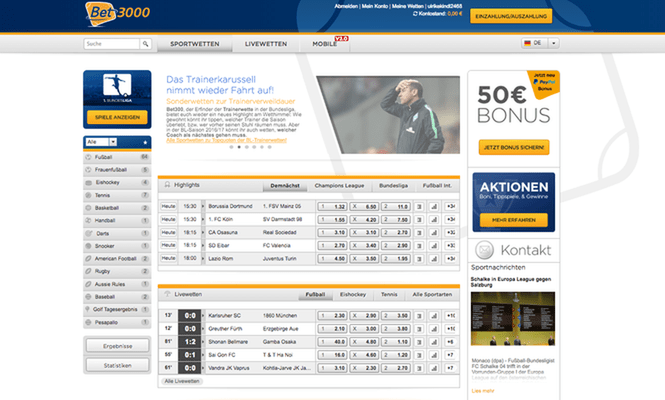This screenshot has width=665, height=400.
Task: Click Spiele Anzeigen button
Action: 117,117
